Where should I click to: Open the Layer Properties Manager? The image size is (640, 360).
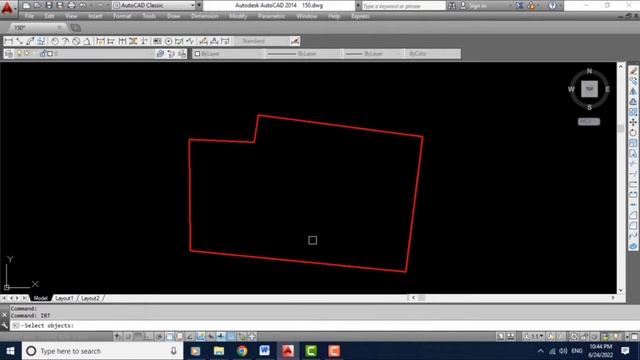click(9, 54)
